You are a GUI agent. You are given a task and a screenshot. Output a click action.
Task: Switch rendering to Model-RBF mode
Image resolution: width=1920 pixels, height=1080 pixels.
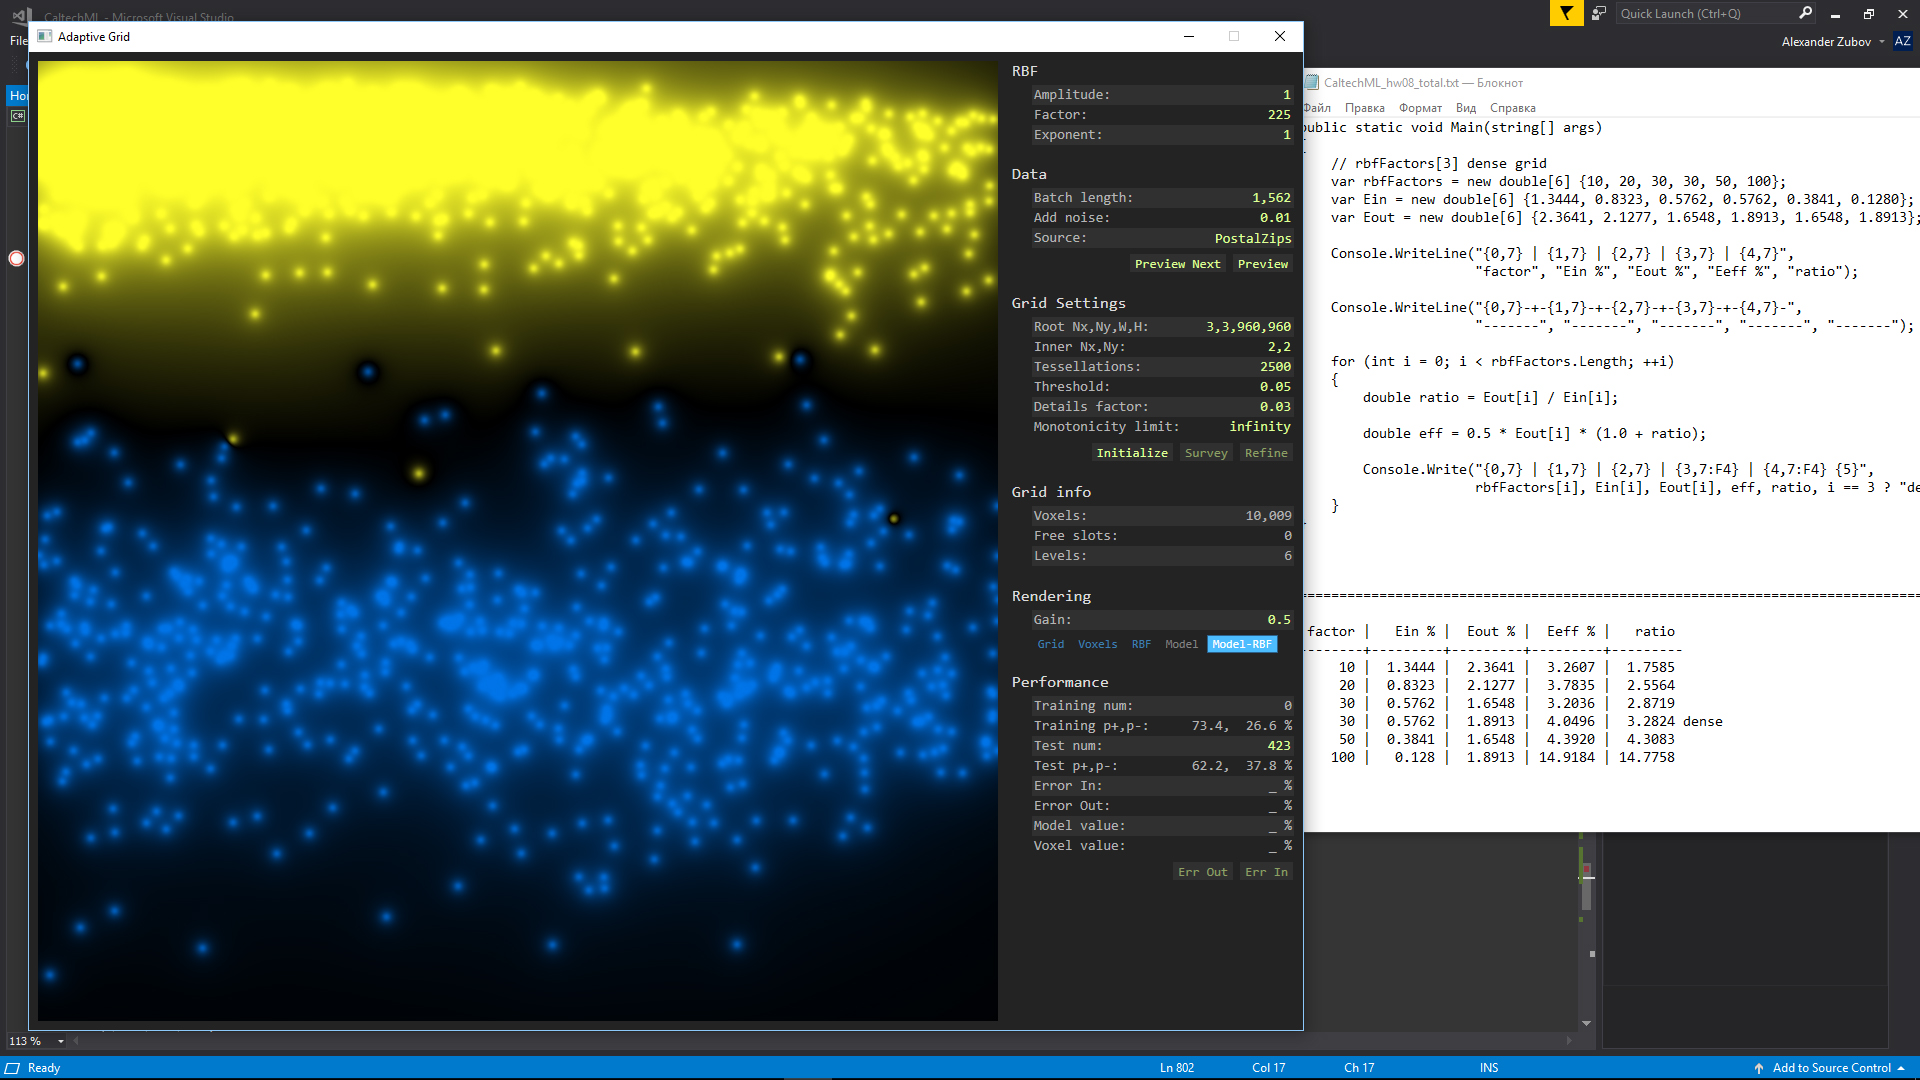tap(1241, 644)
